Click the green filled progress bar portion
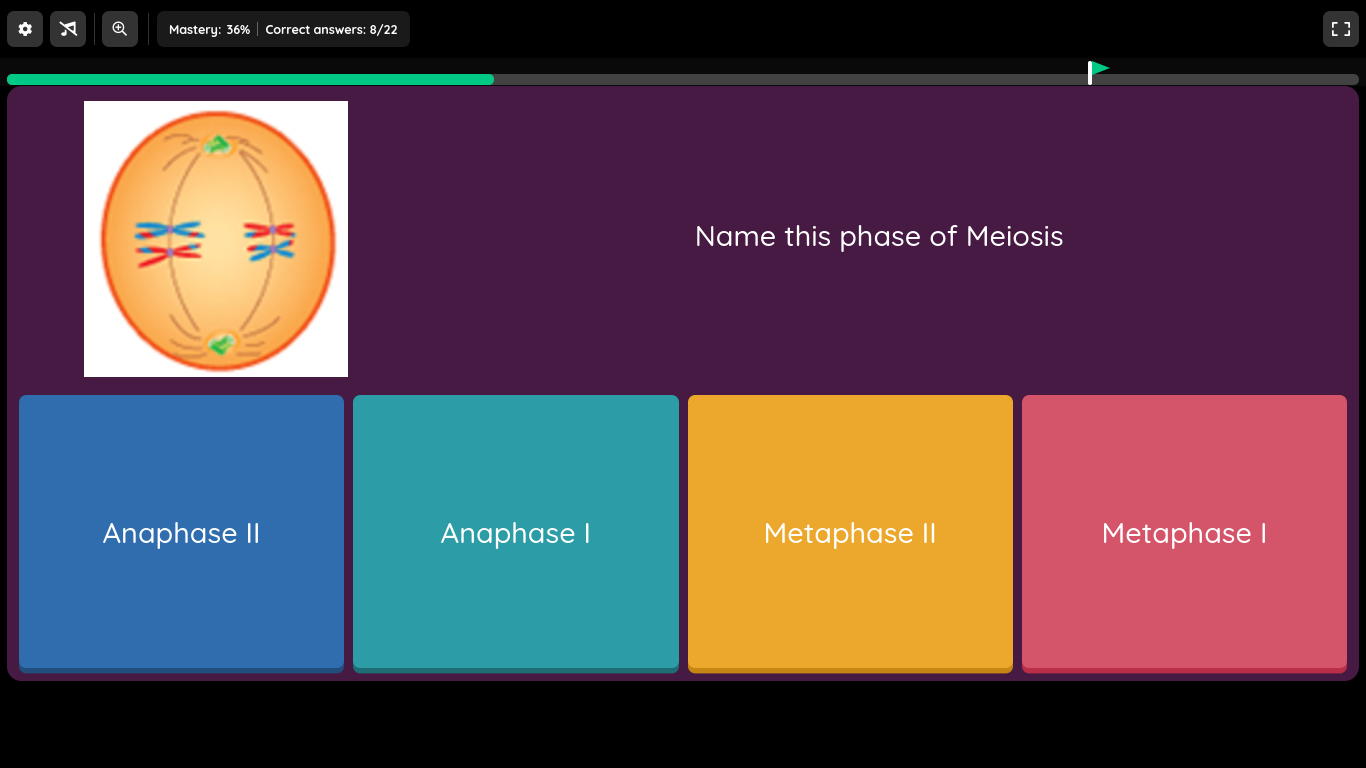The image size is (1366, 768). tap(250, 79)
